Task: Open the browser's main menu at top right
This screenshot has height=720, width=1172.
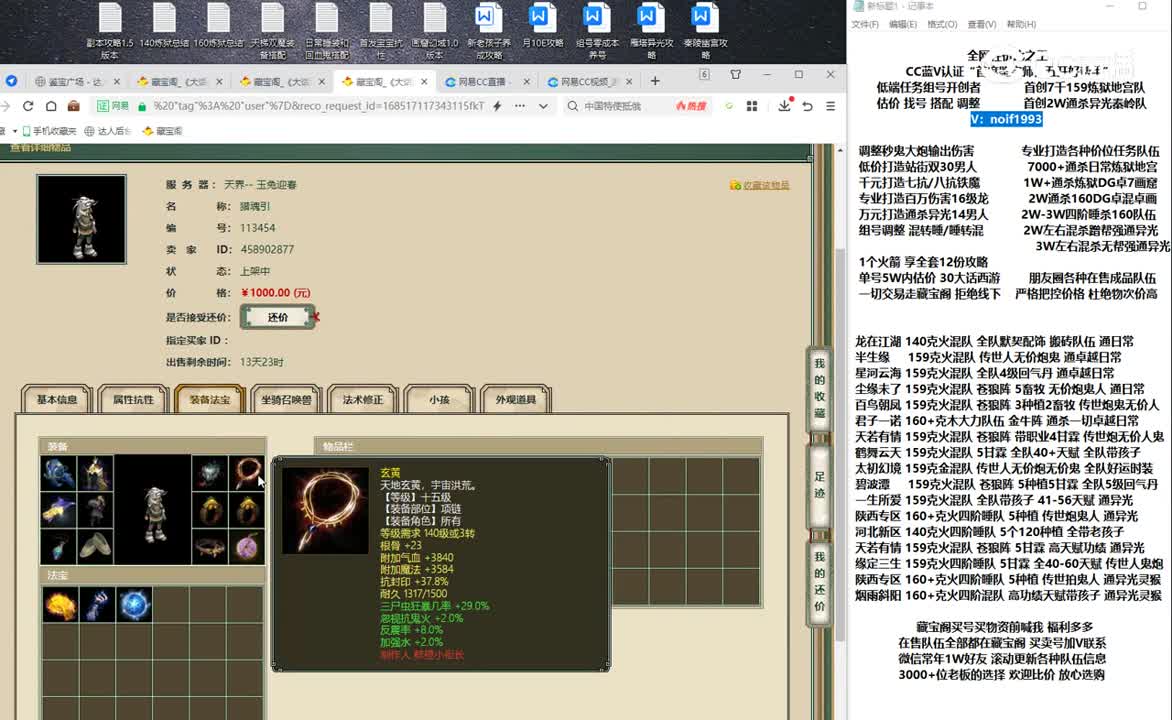Action: point(830,106)
